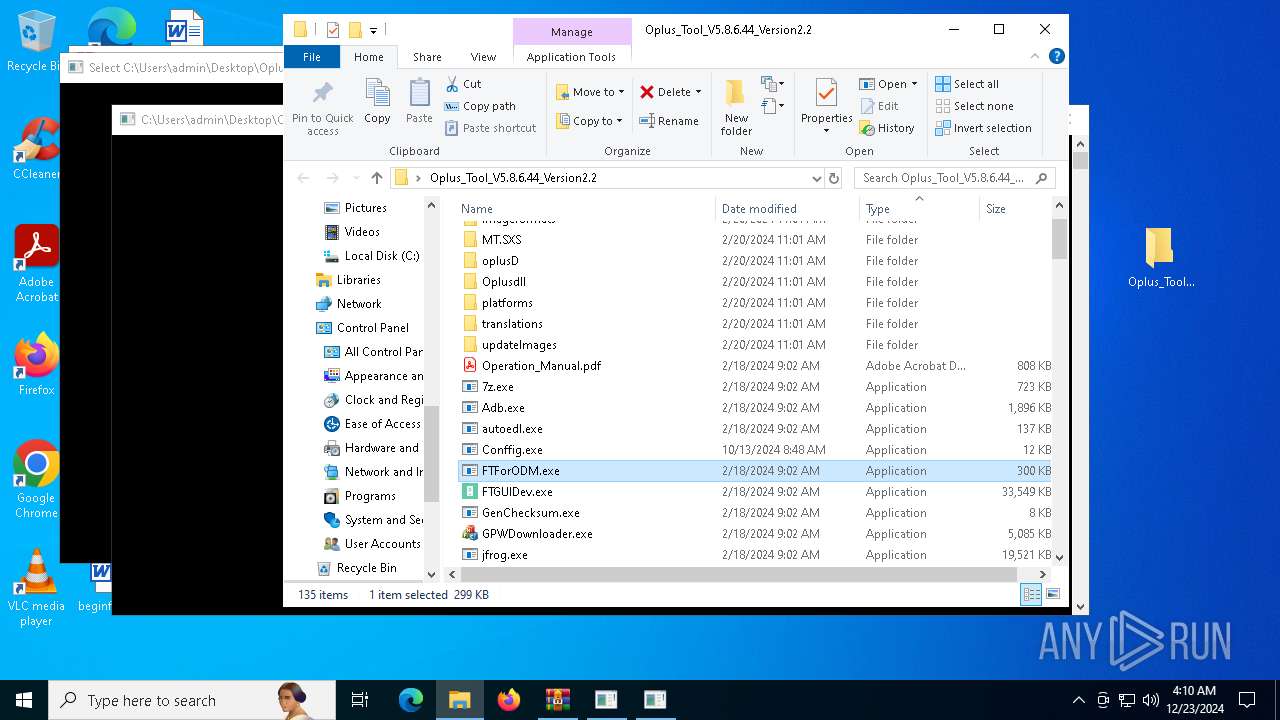Viewport: 1280px width, 720px height.
Task: Sort by the Size column header
Action: (1014, 209)
